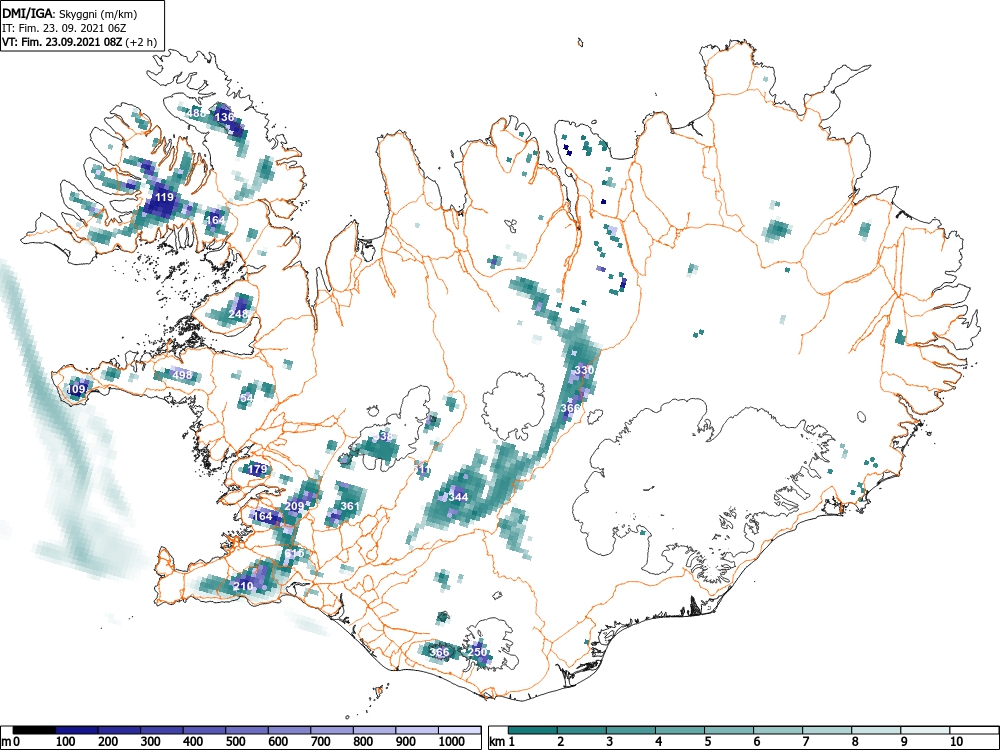
Task: Click the '10' label on the kilometre scale
Action: click(956, 742)
